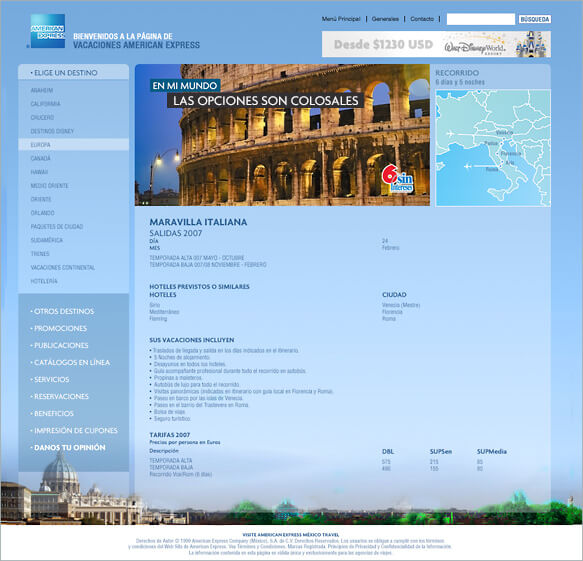Choose Oriente destination
Screen dimensions: 583x561
[41, 199]
